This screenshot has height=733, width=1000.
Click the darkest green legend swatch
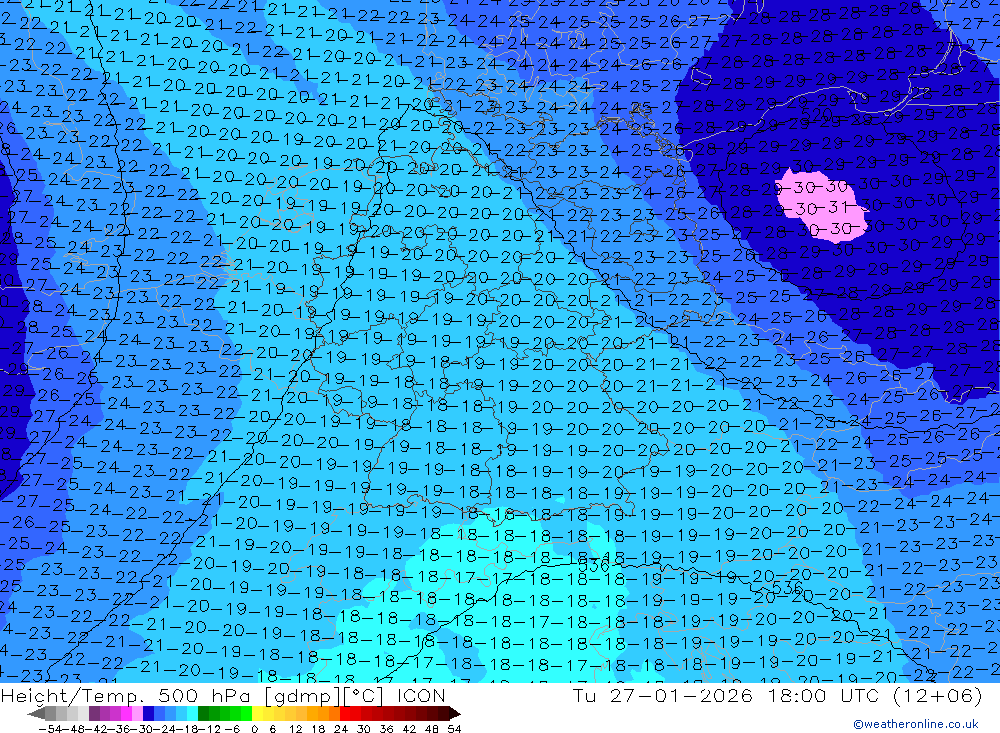203,714
